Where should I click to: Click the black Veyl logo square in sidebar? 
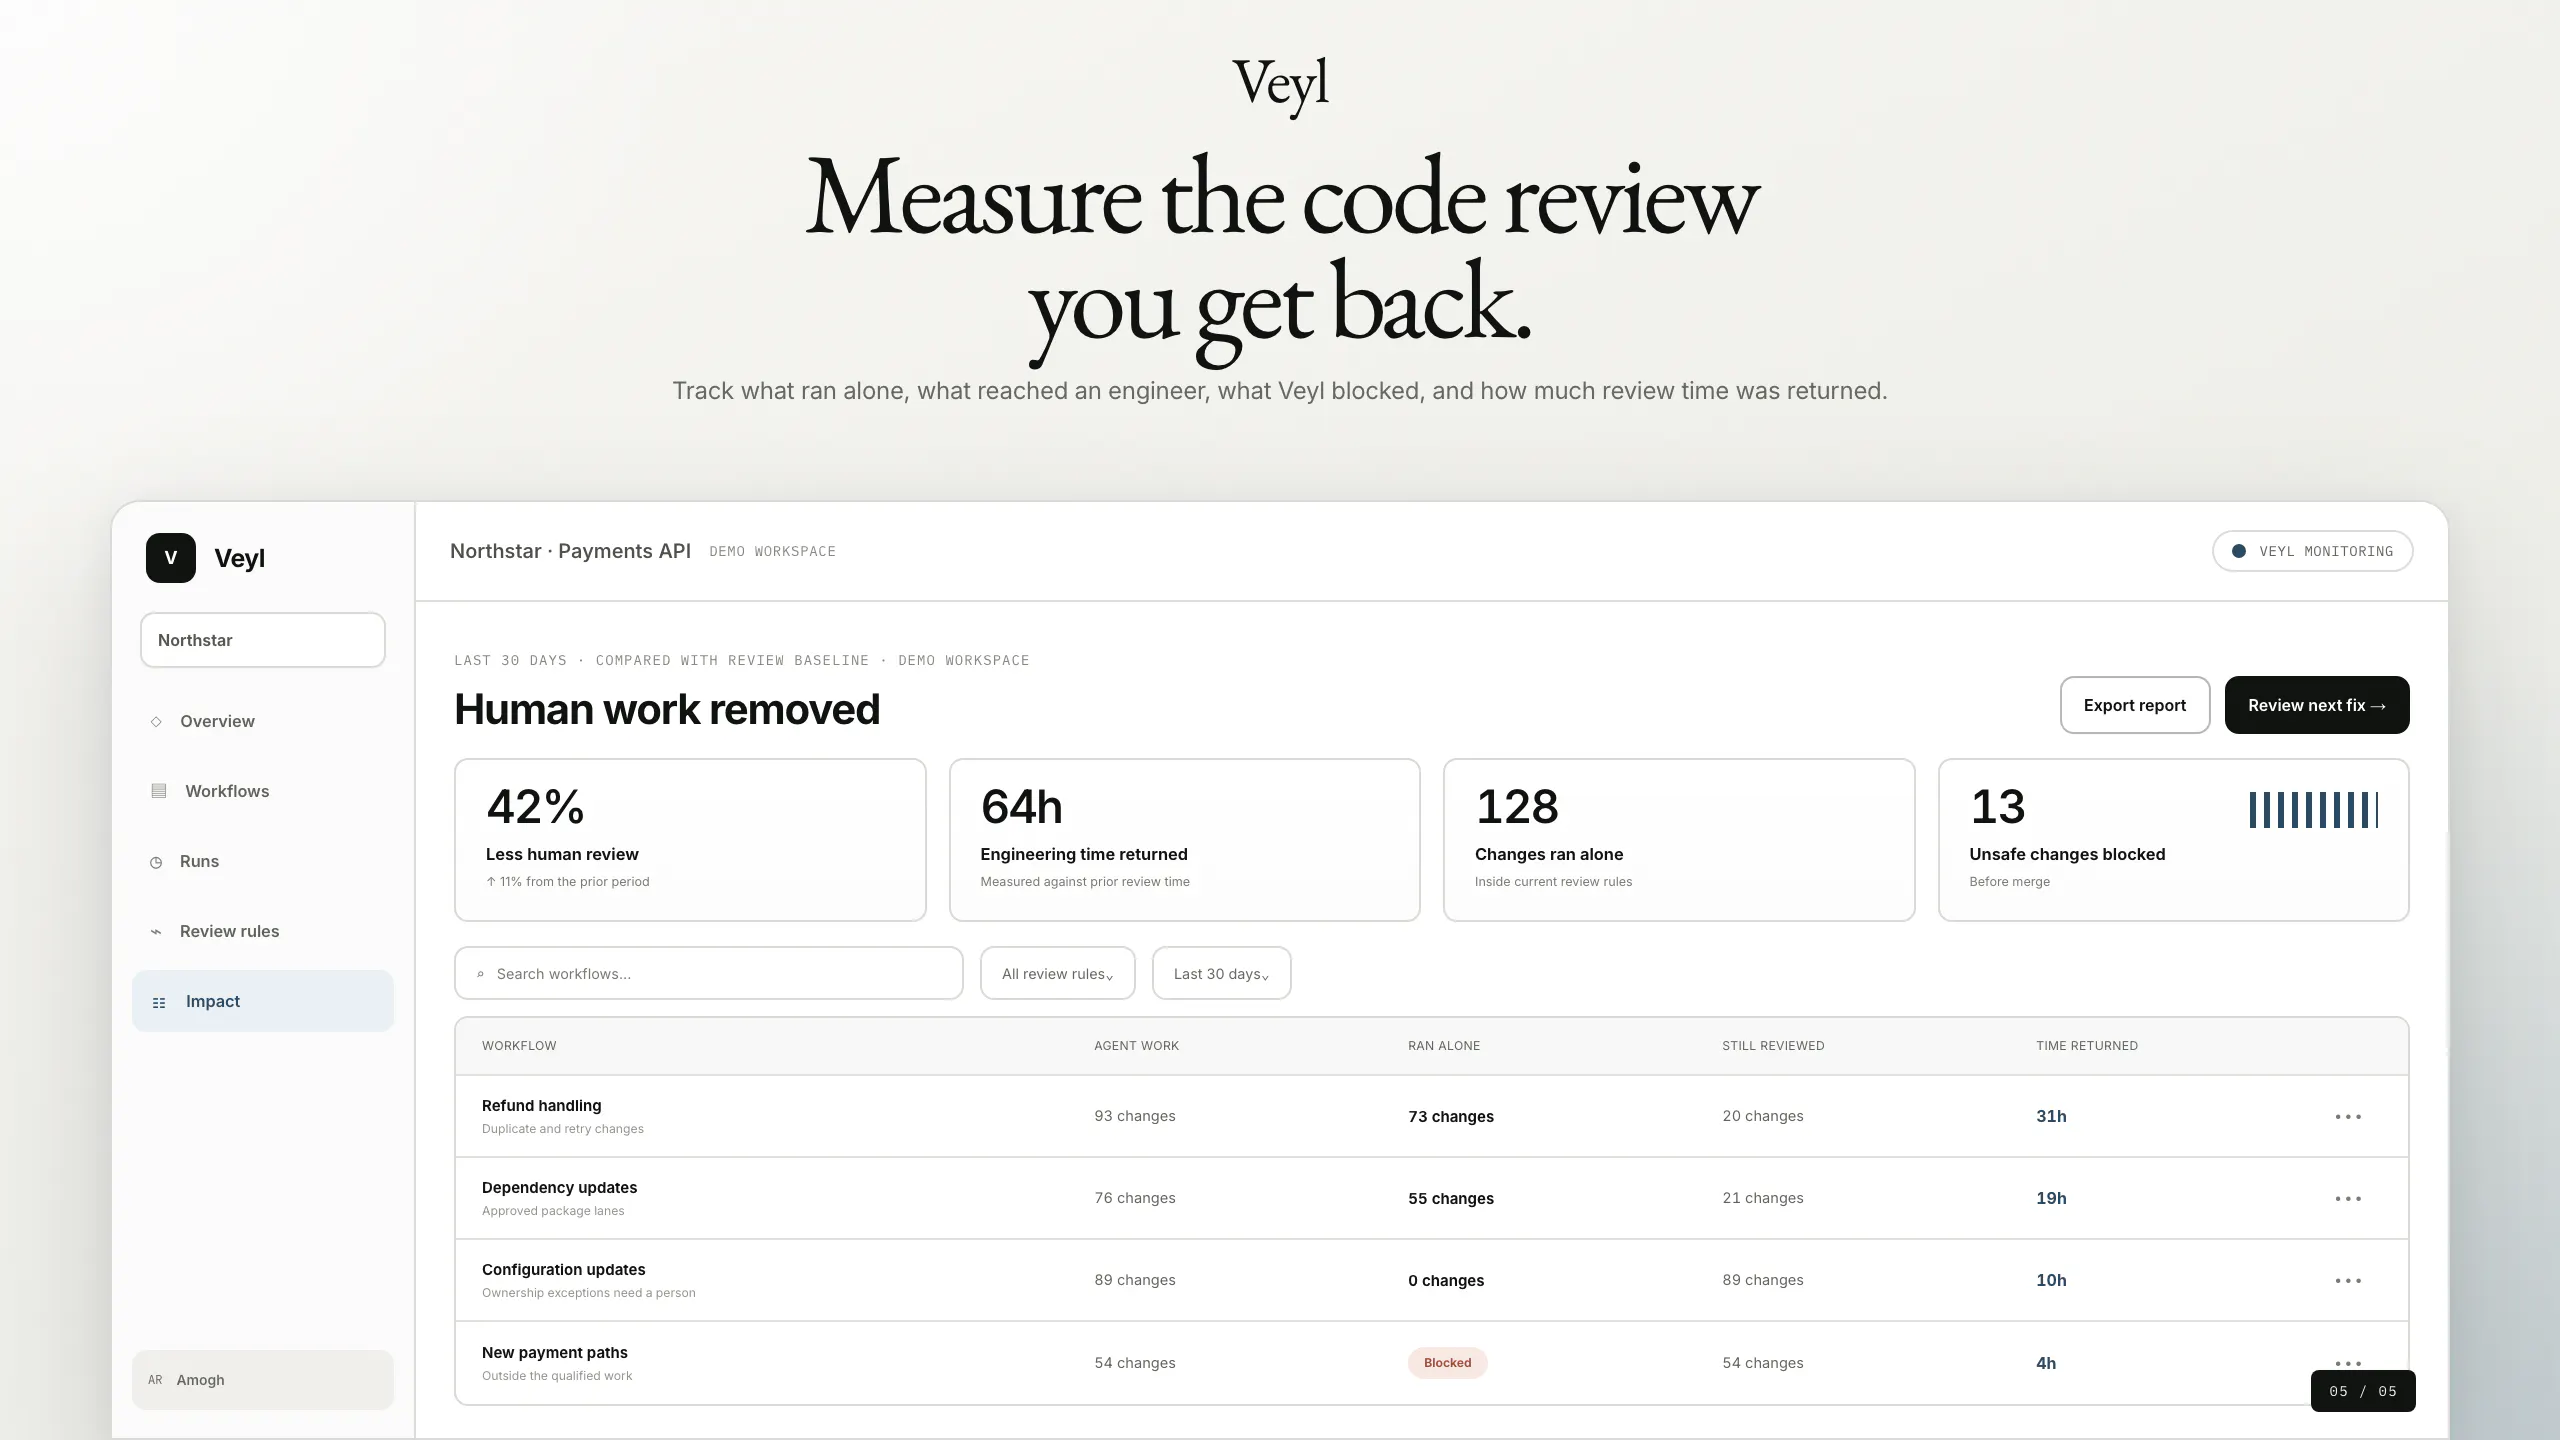point(171,558)
